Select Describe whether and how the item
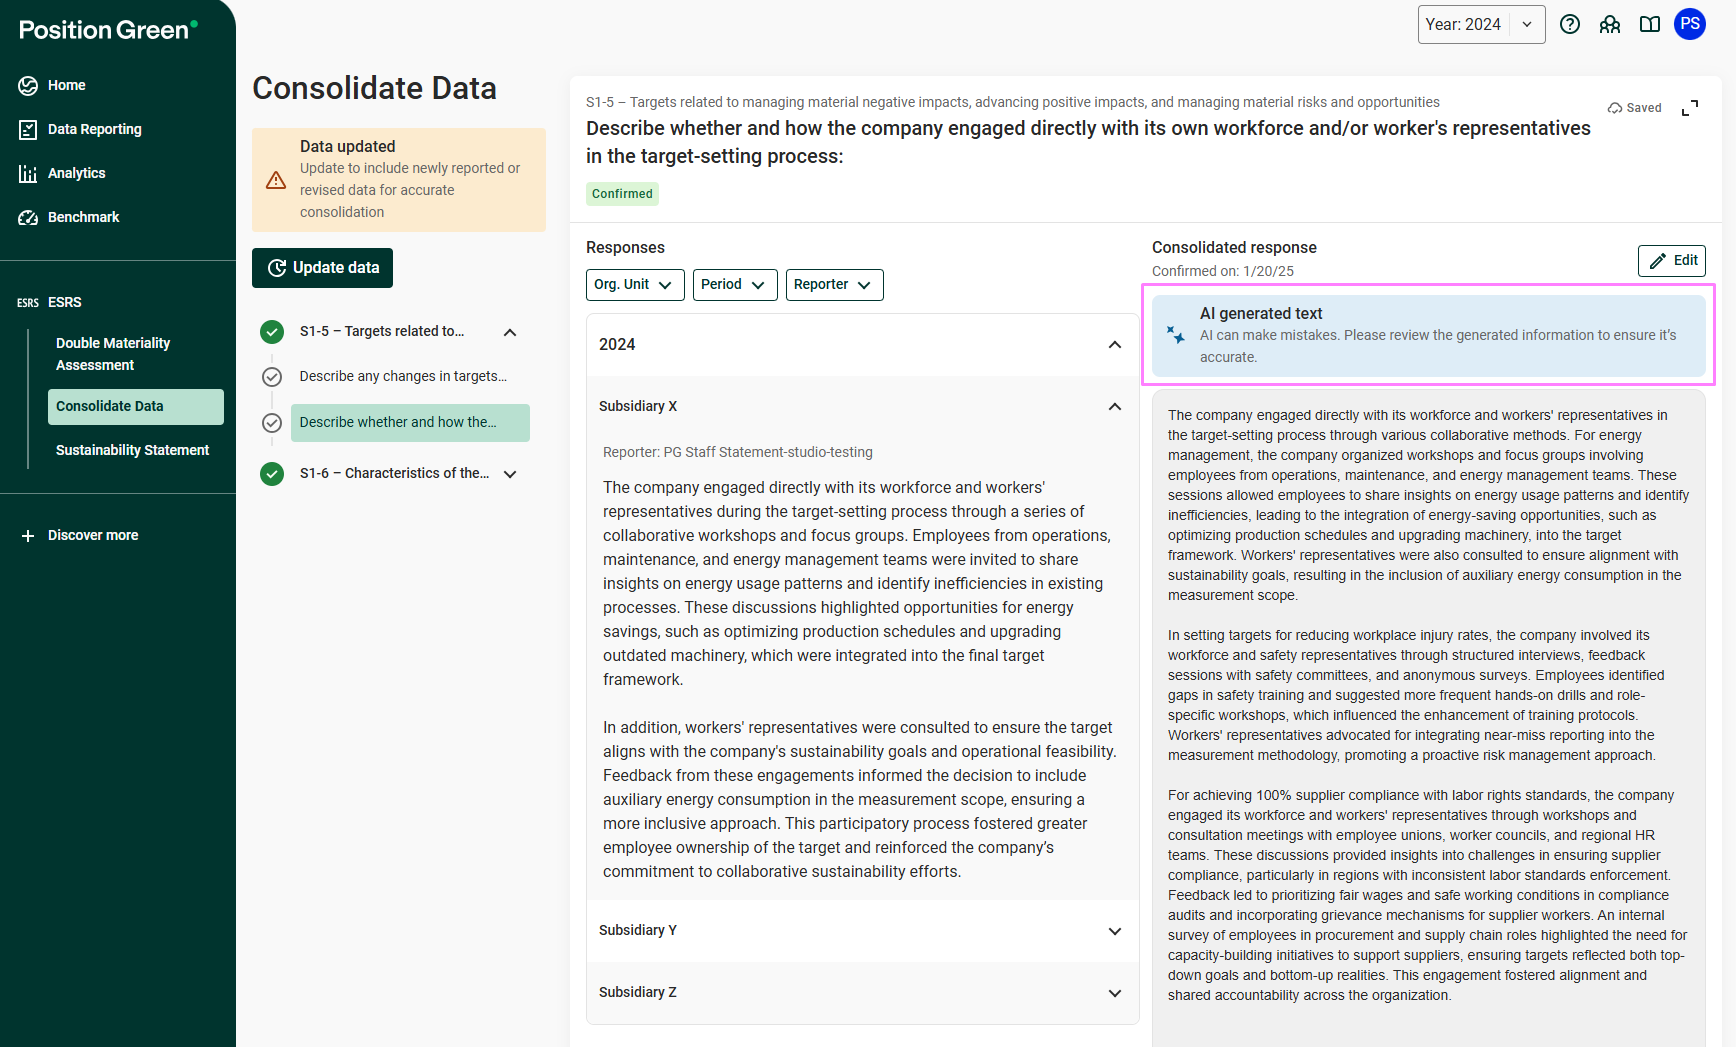Screen dimensions: 1736x1047 (410, 423)
